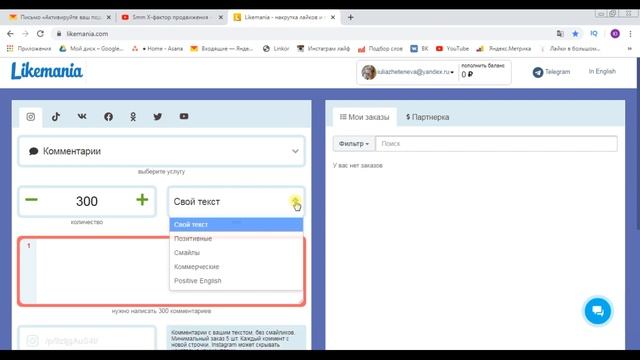Decrease quantity with the minus button
Image resolution: width=640 pixels, height=360 pixels.
click(31, 200)
